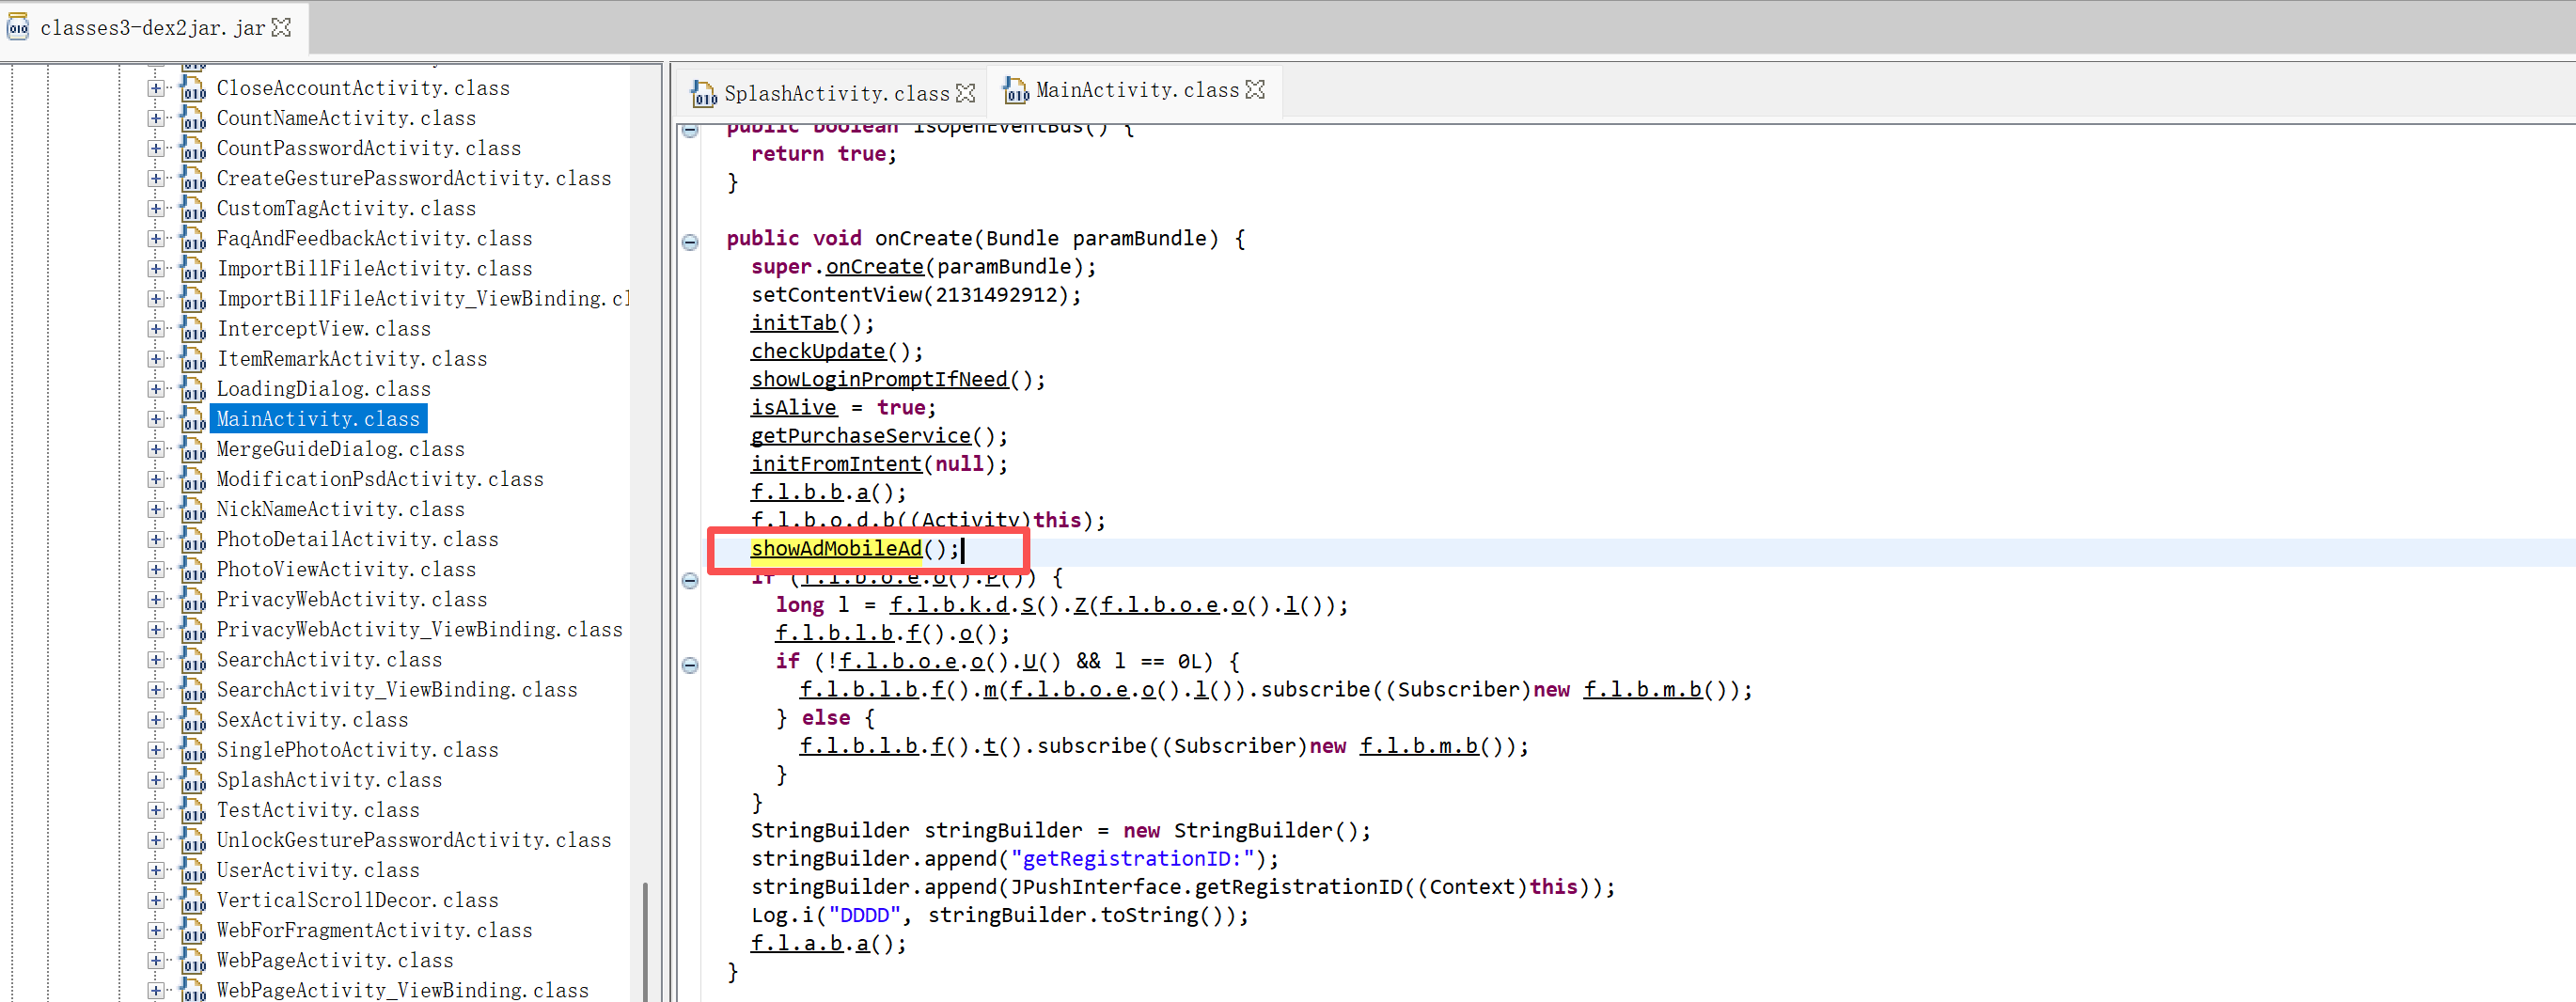Select PhotoViewActivity.class in the tree
Viewport: 2576px width, 1002px height.
(x=346, y=570)
